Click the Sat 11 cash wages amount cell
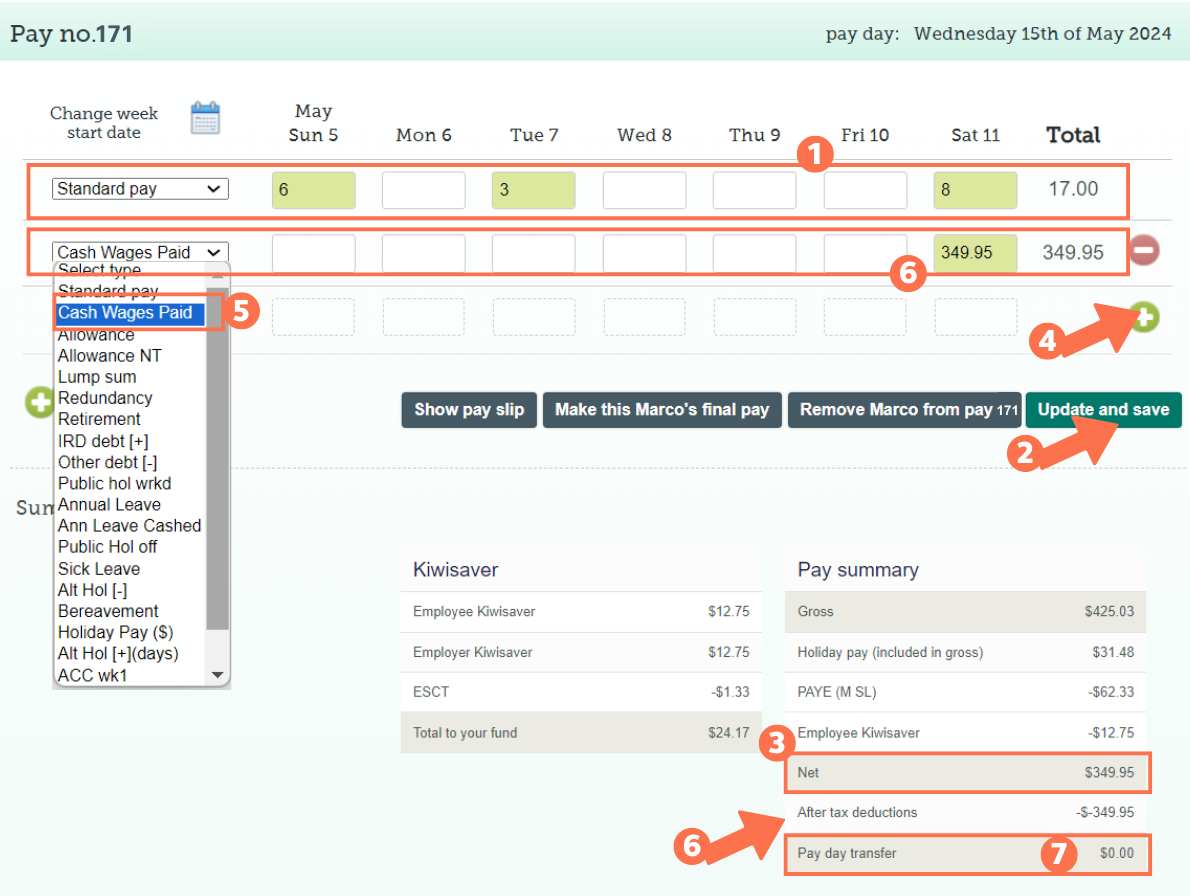 click(x=975, y=251)
